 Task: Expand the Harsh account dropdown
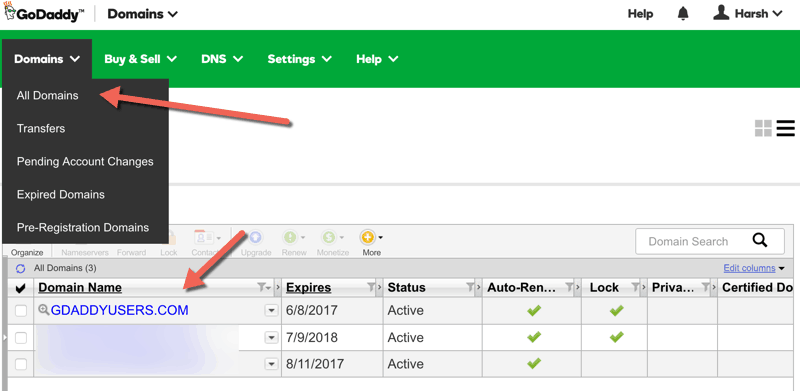747,14
